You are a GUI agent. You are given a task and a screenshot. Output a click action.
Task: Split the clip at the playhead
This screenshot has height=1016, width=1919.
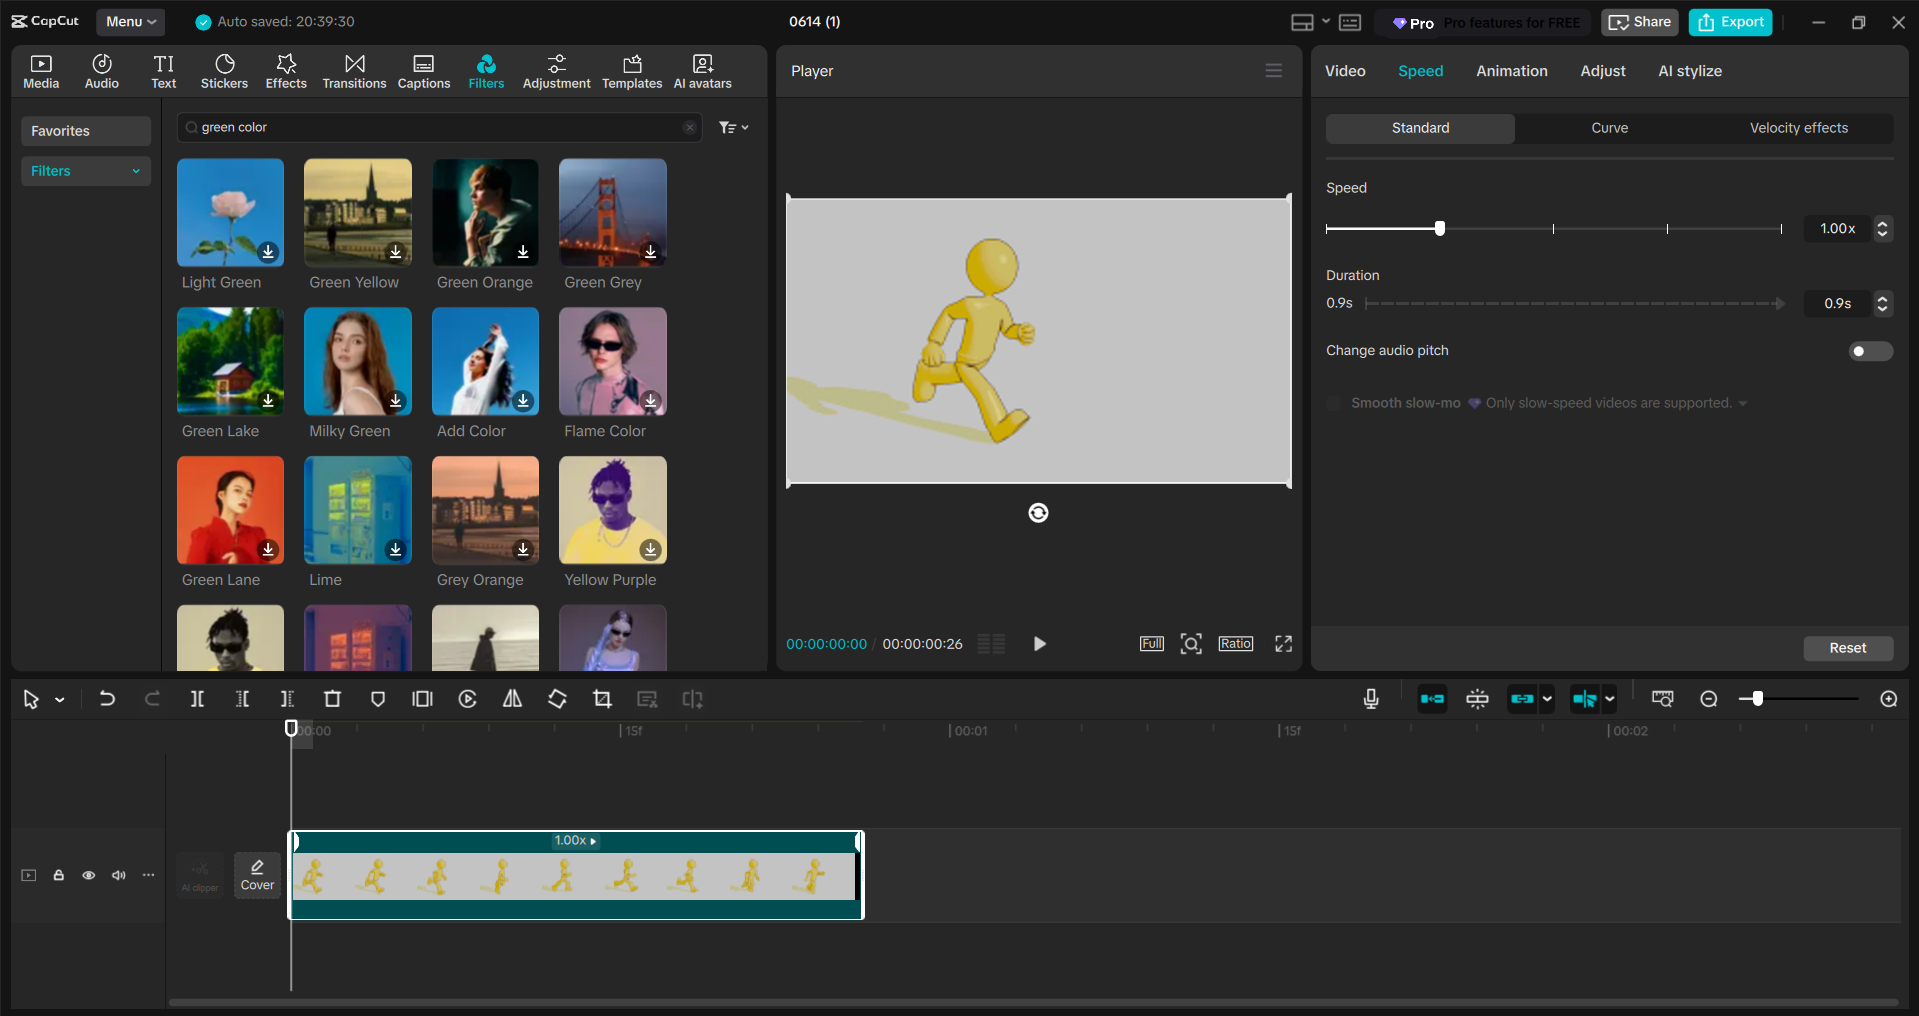pos(197,698)
